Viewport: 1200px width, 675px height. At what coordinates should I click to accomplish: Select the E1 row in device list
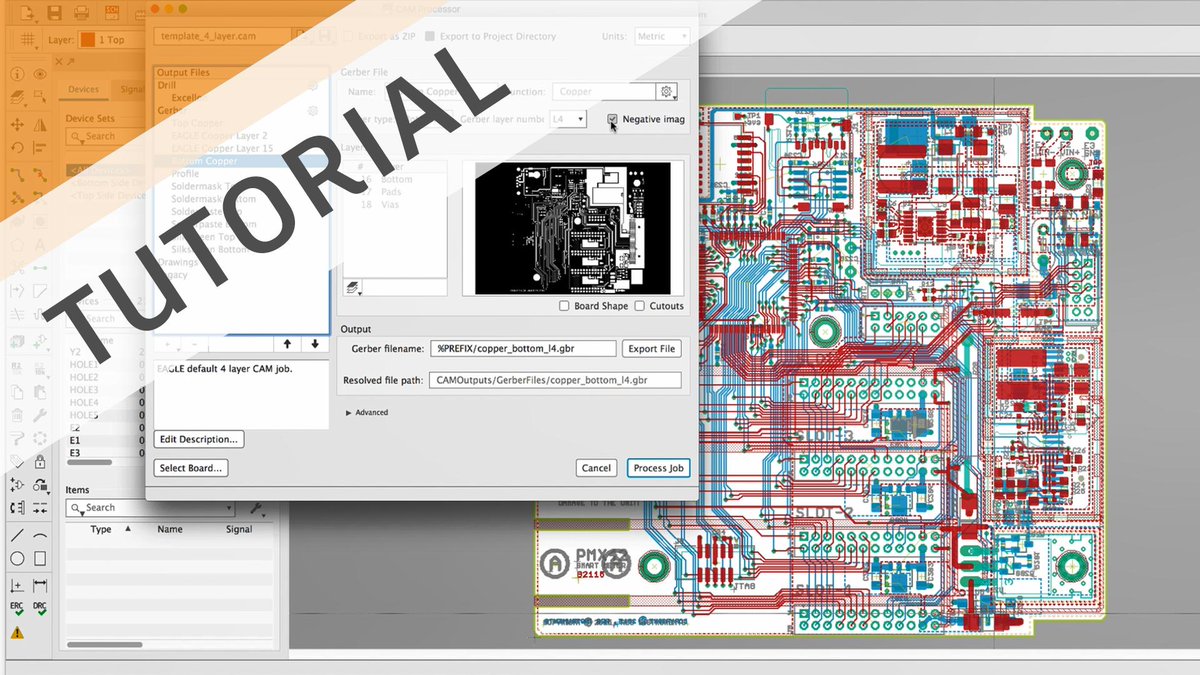tap(75, 439)
